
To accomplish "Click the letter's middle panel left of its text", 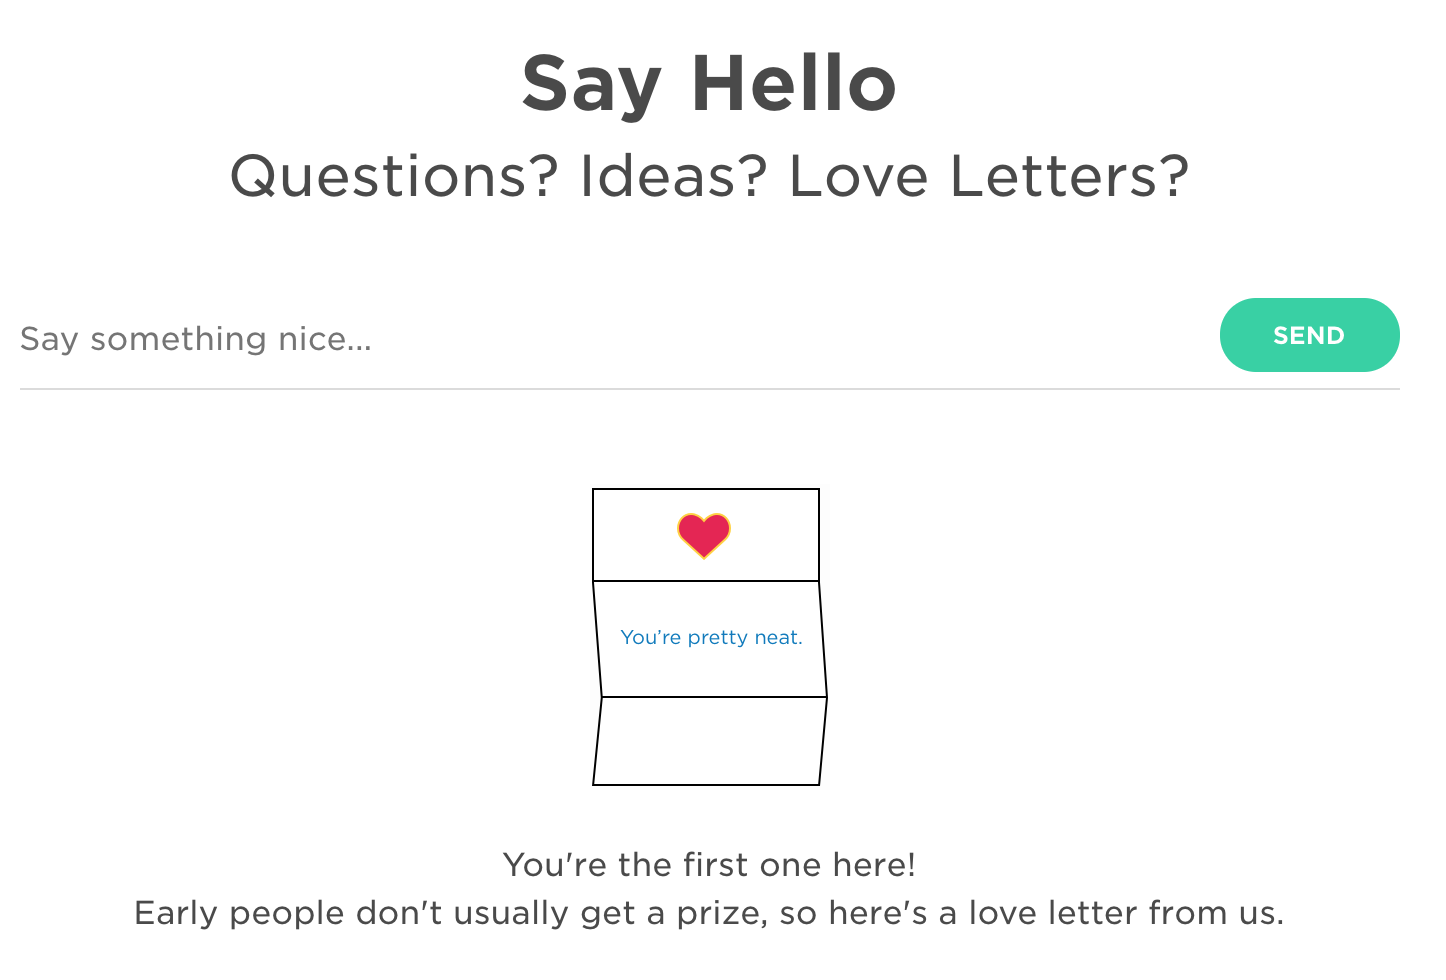I will pyautogui.click(x=608, y=638).
